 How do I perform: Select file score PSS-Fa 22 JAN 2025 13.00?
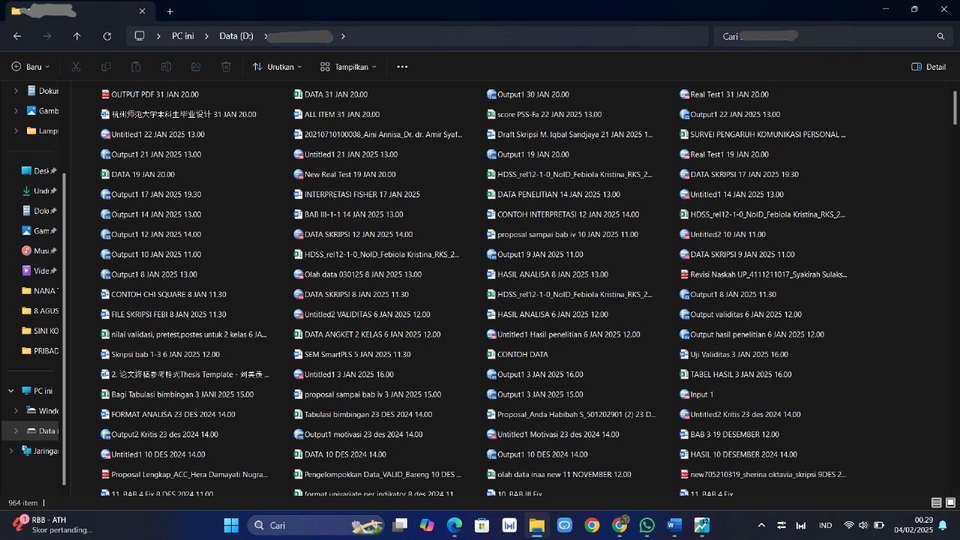point(544,114)
